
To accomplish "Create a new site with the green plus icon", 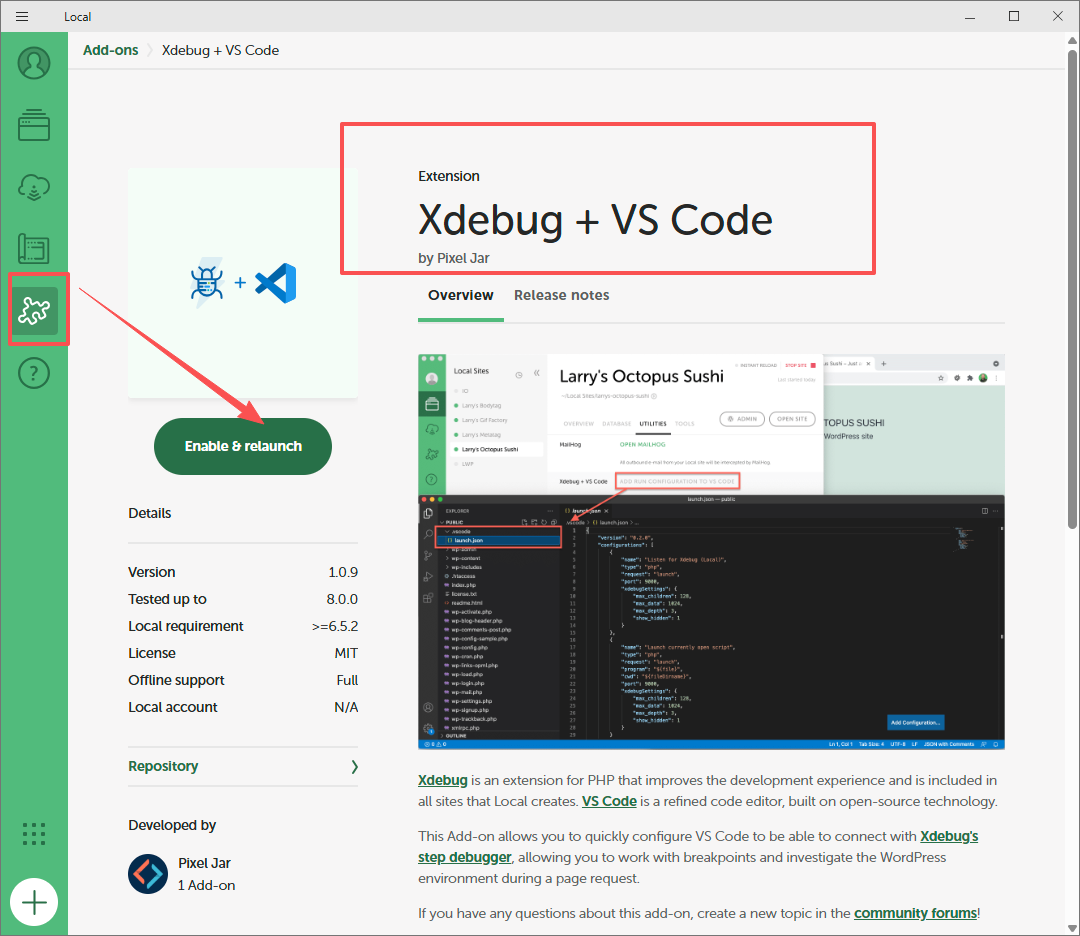I will tap(34, 902).
